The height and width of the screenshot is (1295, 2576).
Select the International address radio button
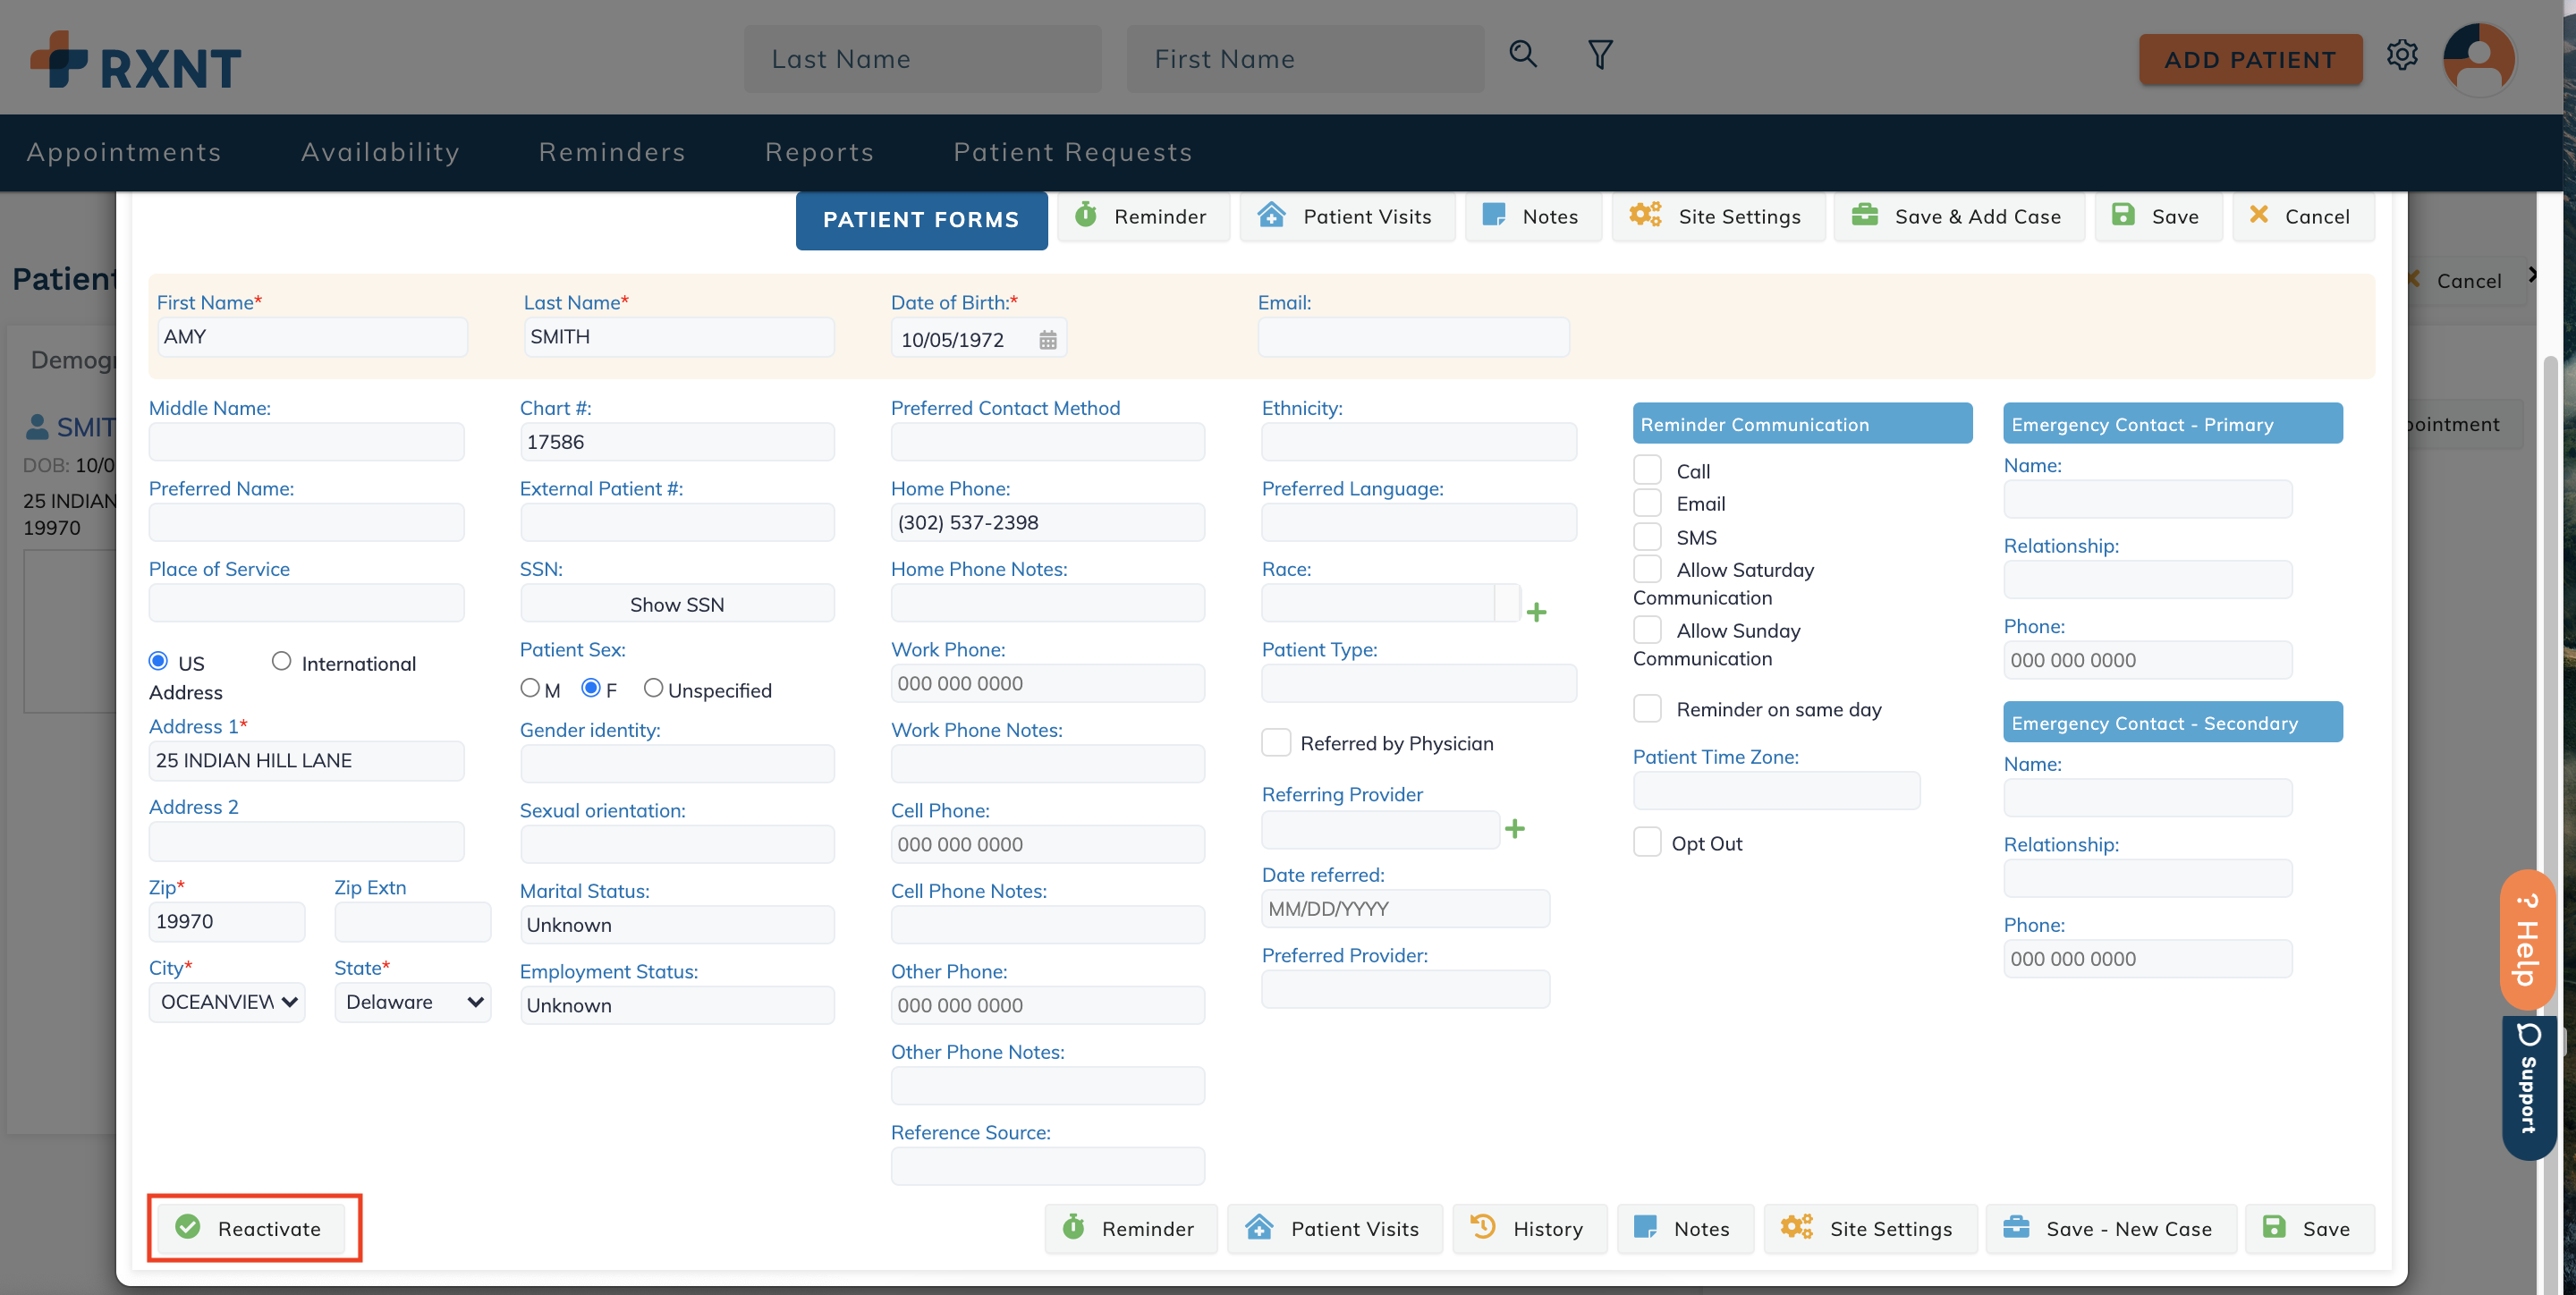pos(281,661)
